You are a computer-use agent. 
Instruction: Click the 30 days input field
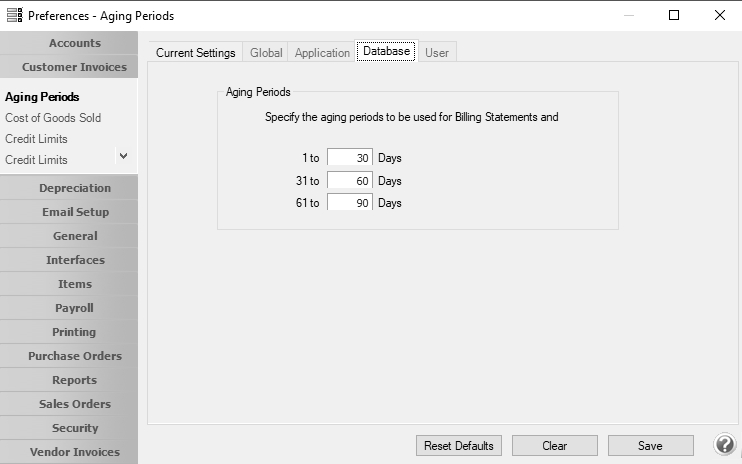point(349,158)
